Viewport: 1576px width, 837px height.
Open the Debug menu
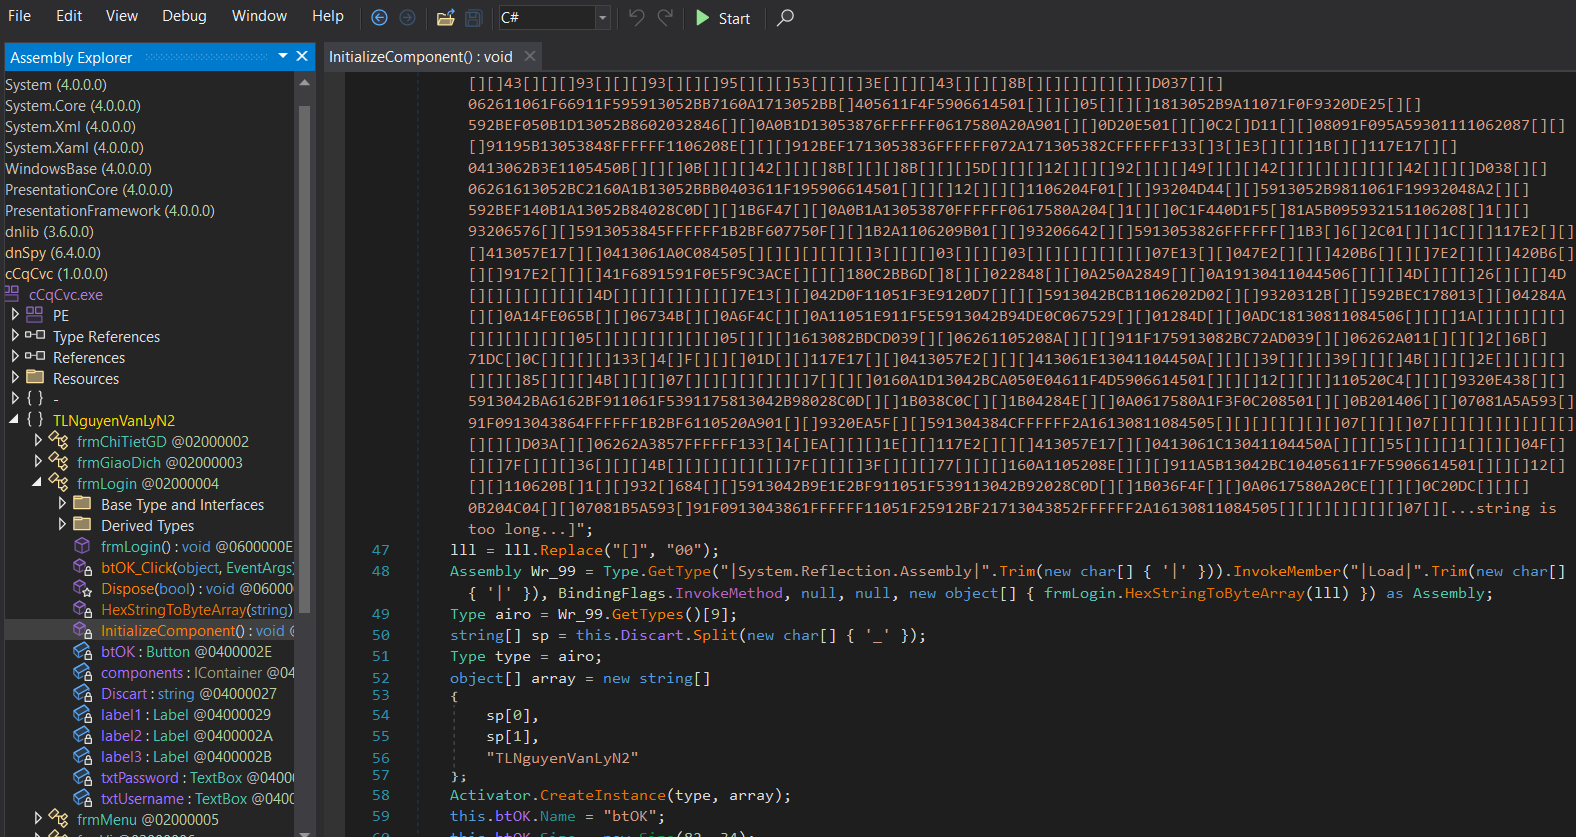coord(184,16)
